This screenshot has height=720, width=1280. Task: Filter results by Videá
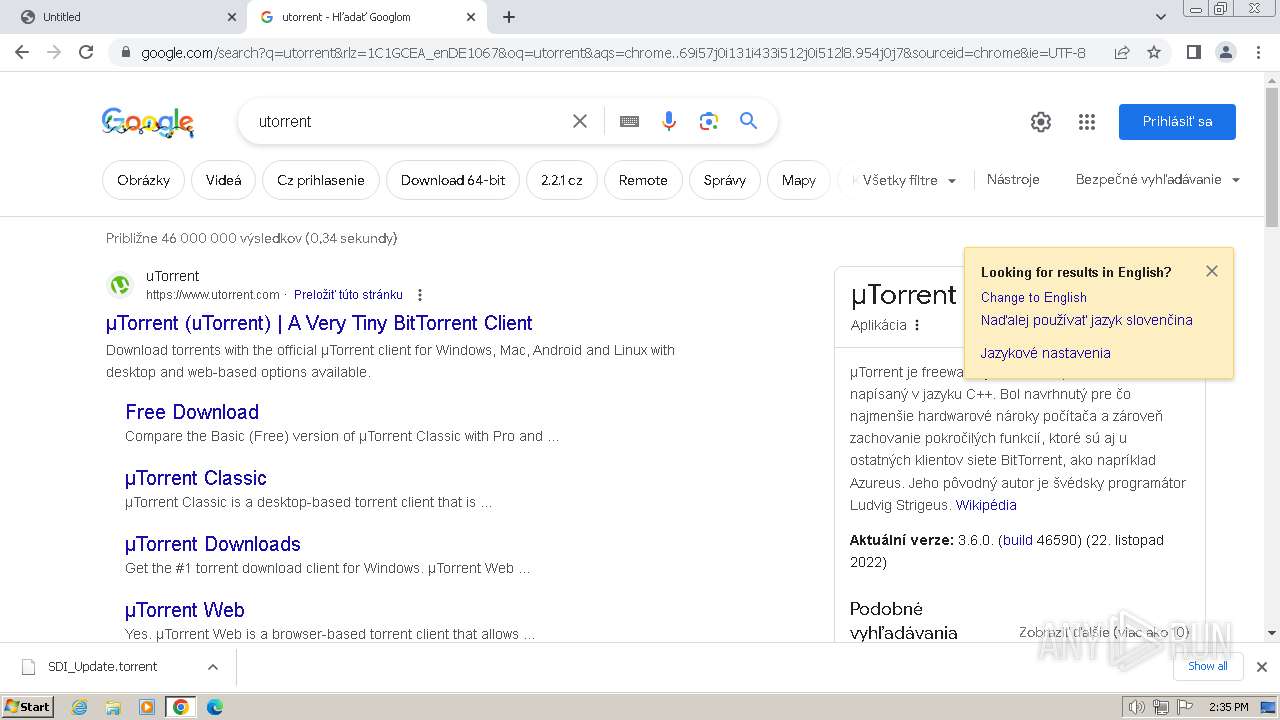pos(224,180)
